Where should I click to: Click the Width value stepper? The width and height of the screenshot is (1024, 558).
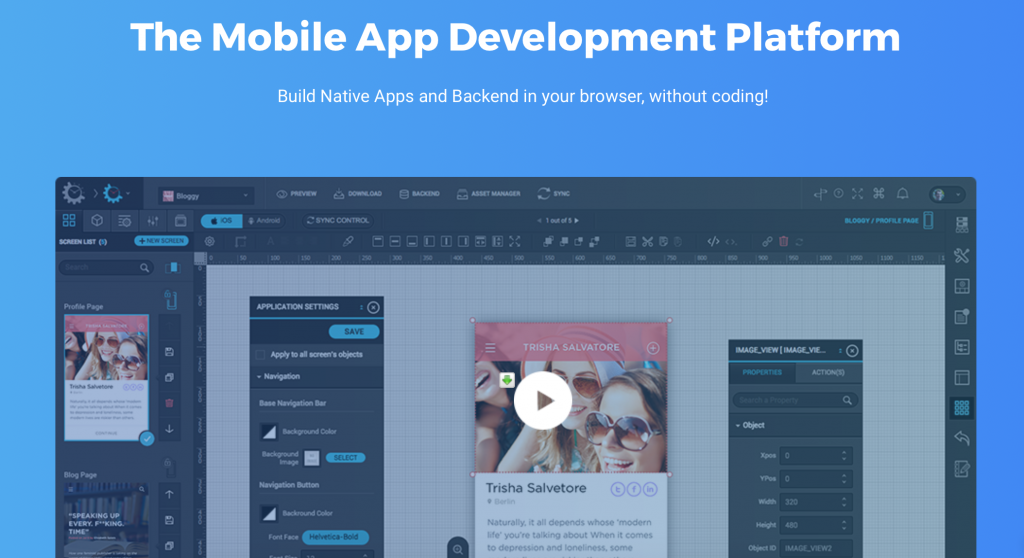(x=844, y=502)
